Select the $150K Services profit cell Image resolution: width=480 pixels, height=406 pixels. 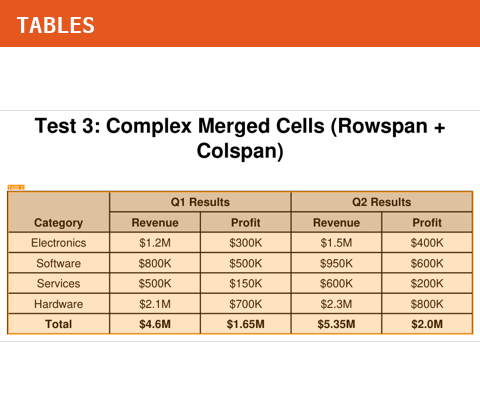click(246, 283)
